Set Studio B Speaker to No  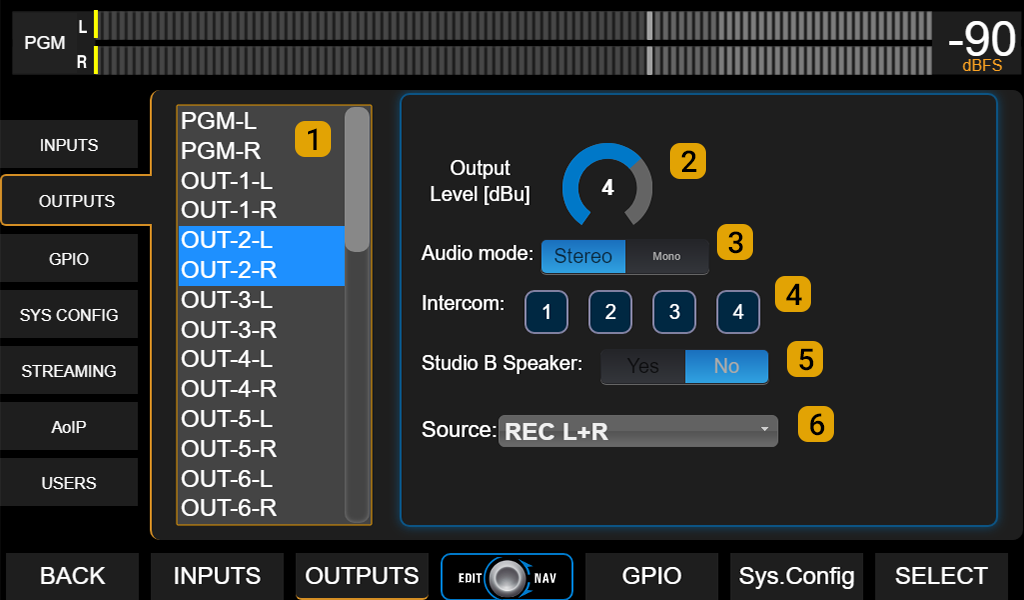coord(727,366)
